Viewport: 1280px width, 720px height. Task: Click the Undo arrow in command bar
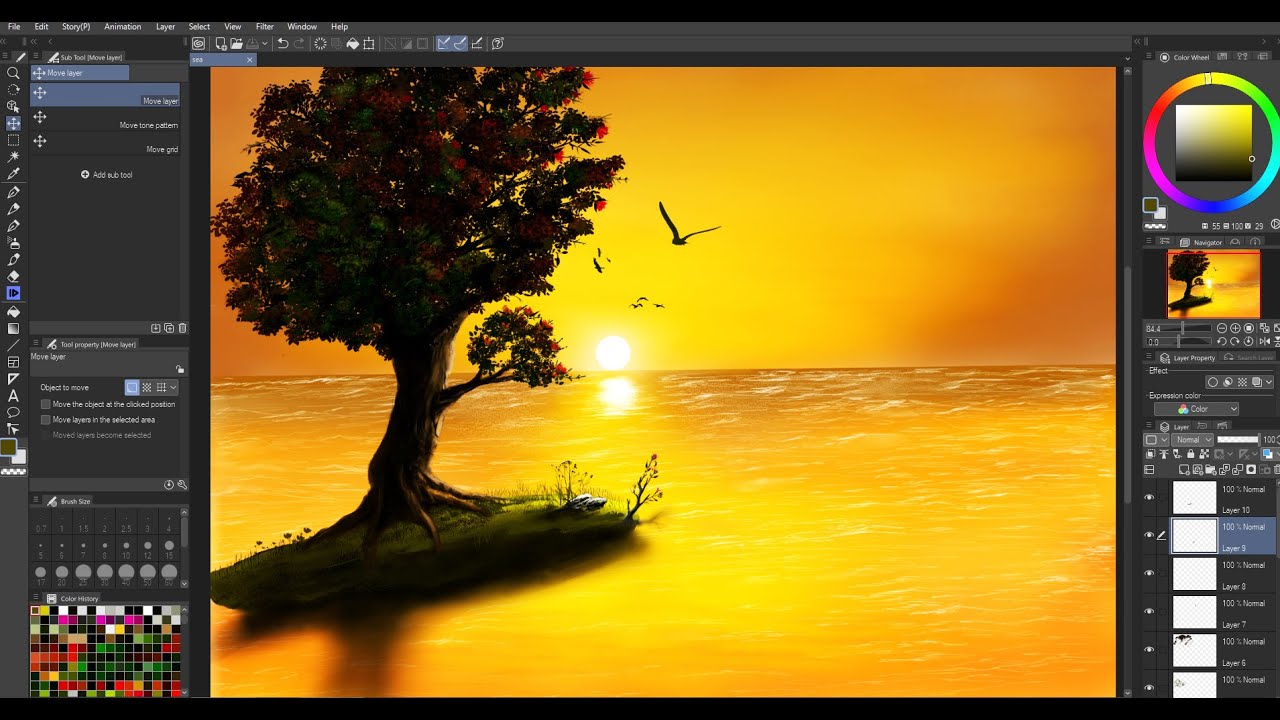(283, 43)
